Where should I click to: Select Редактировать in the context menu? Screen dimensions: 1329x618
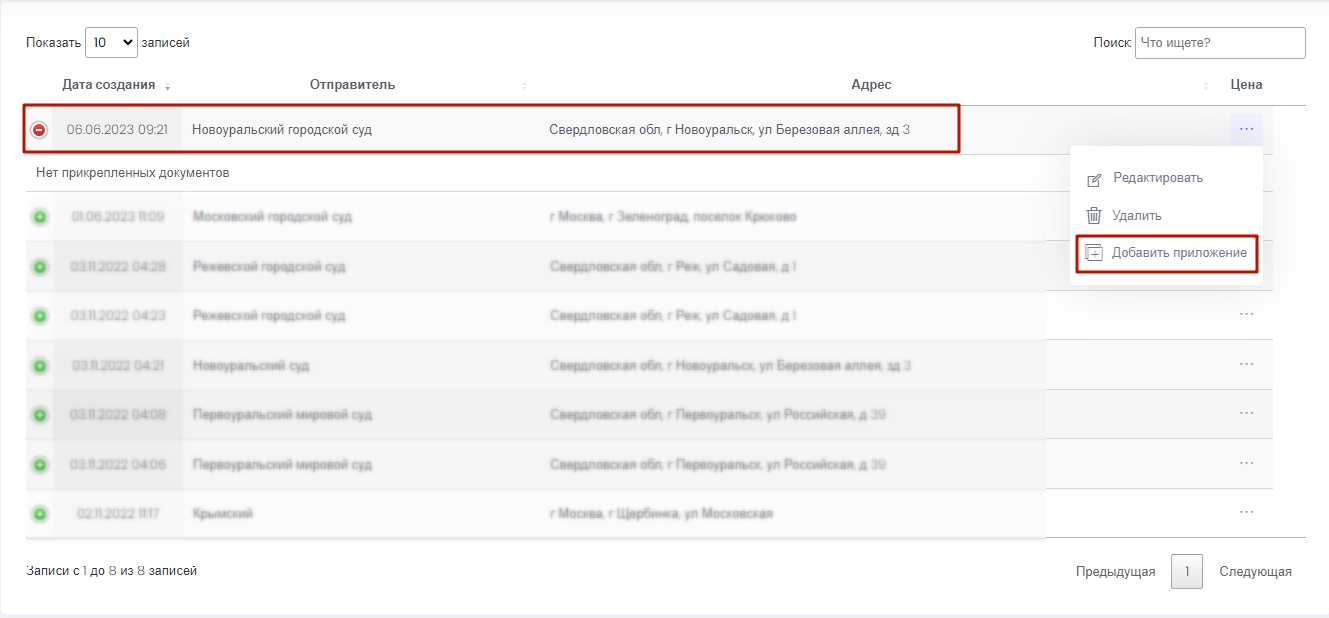point(1158,178)
